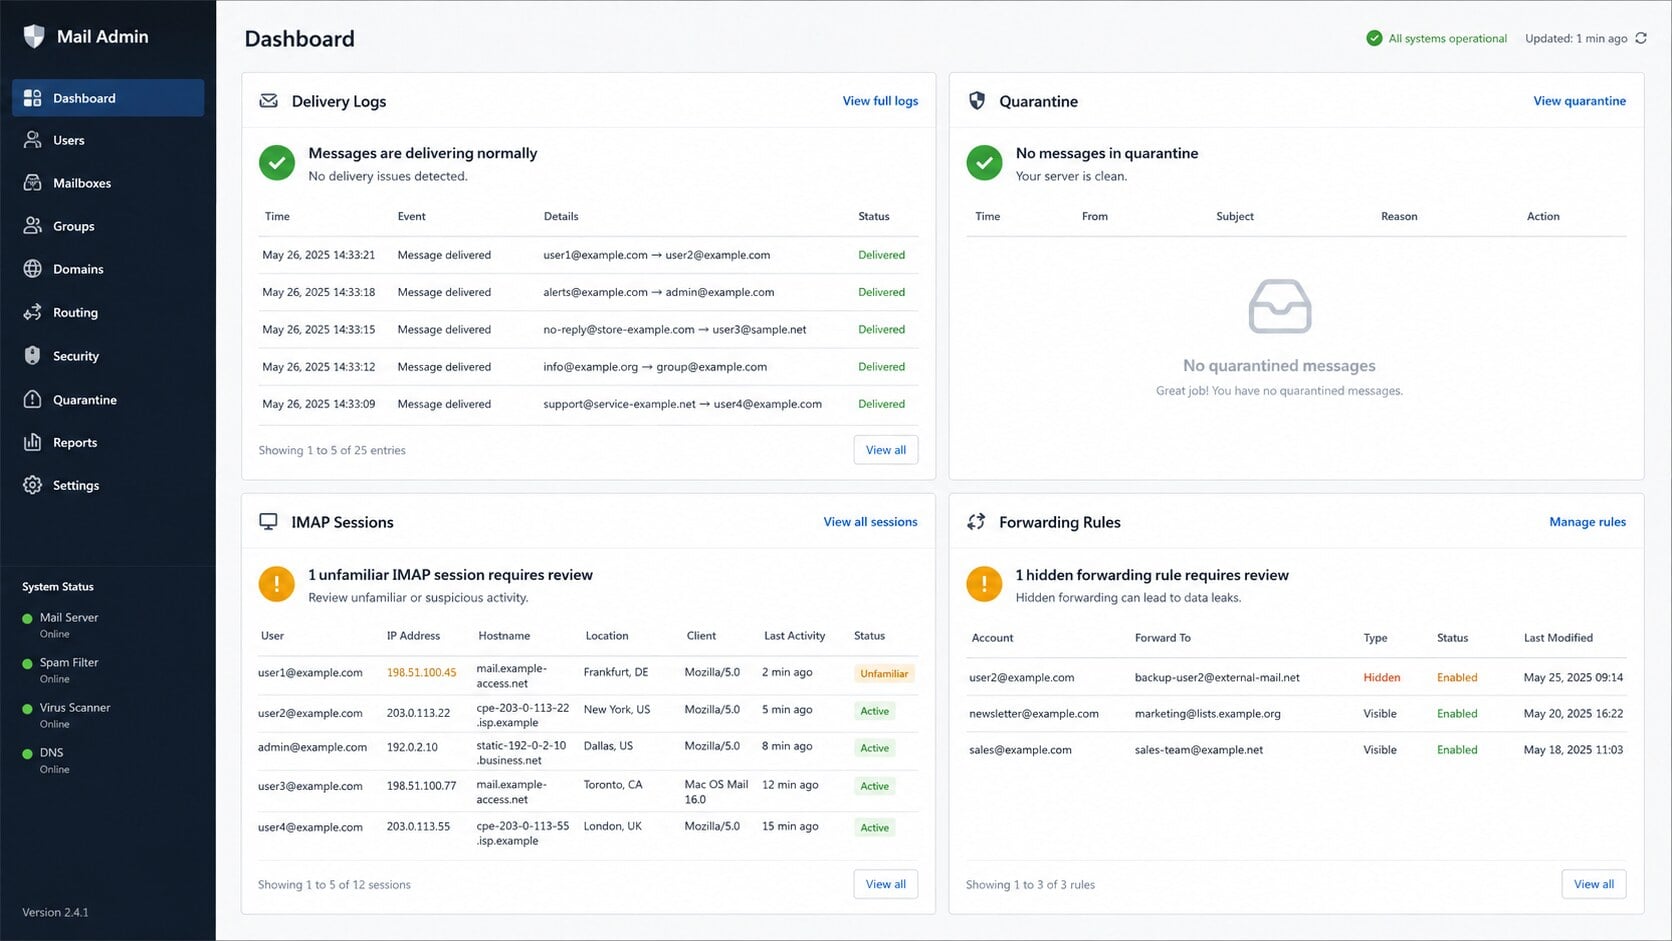Click the Quarantine alert icon in sidebar
The image size is (1672, 941).
[33, 400]
